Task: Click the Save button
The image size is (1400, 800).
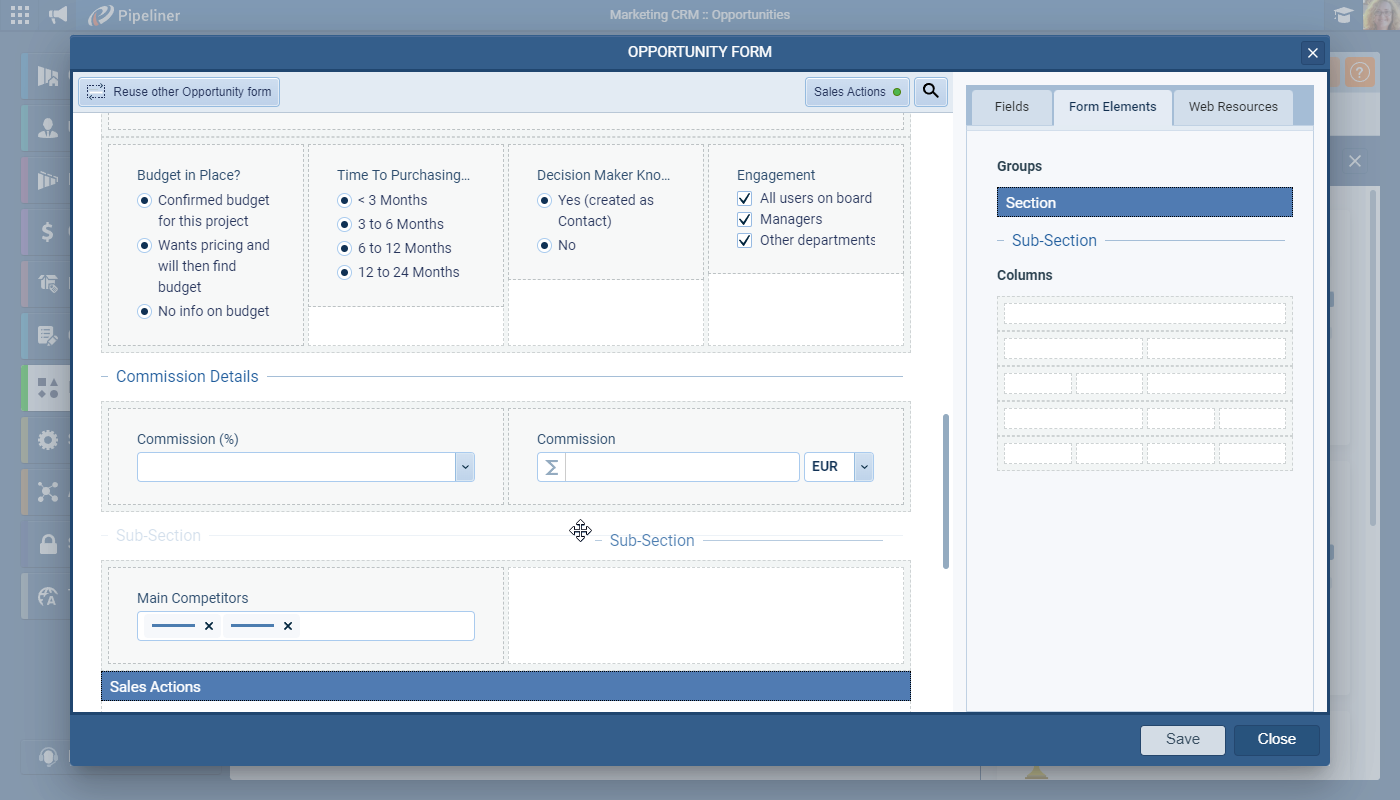Action: click(x=1182, y=740)
